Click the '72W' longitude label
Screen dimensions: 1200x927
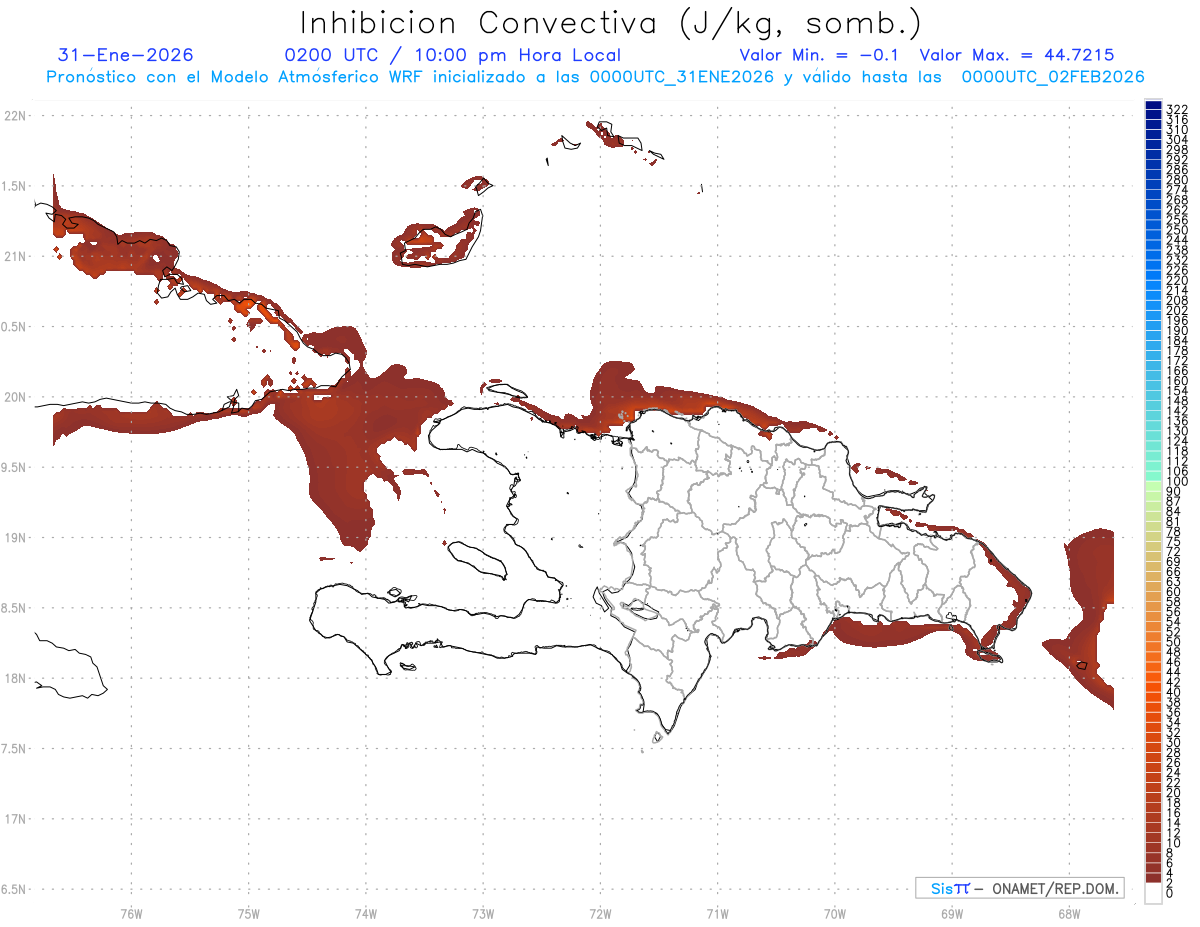601,913
